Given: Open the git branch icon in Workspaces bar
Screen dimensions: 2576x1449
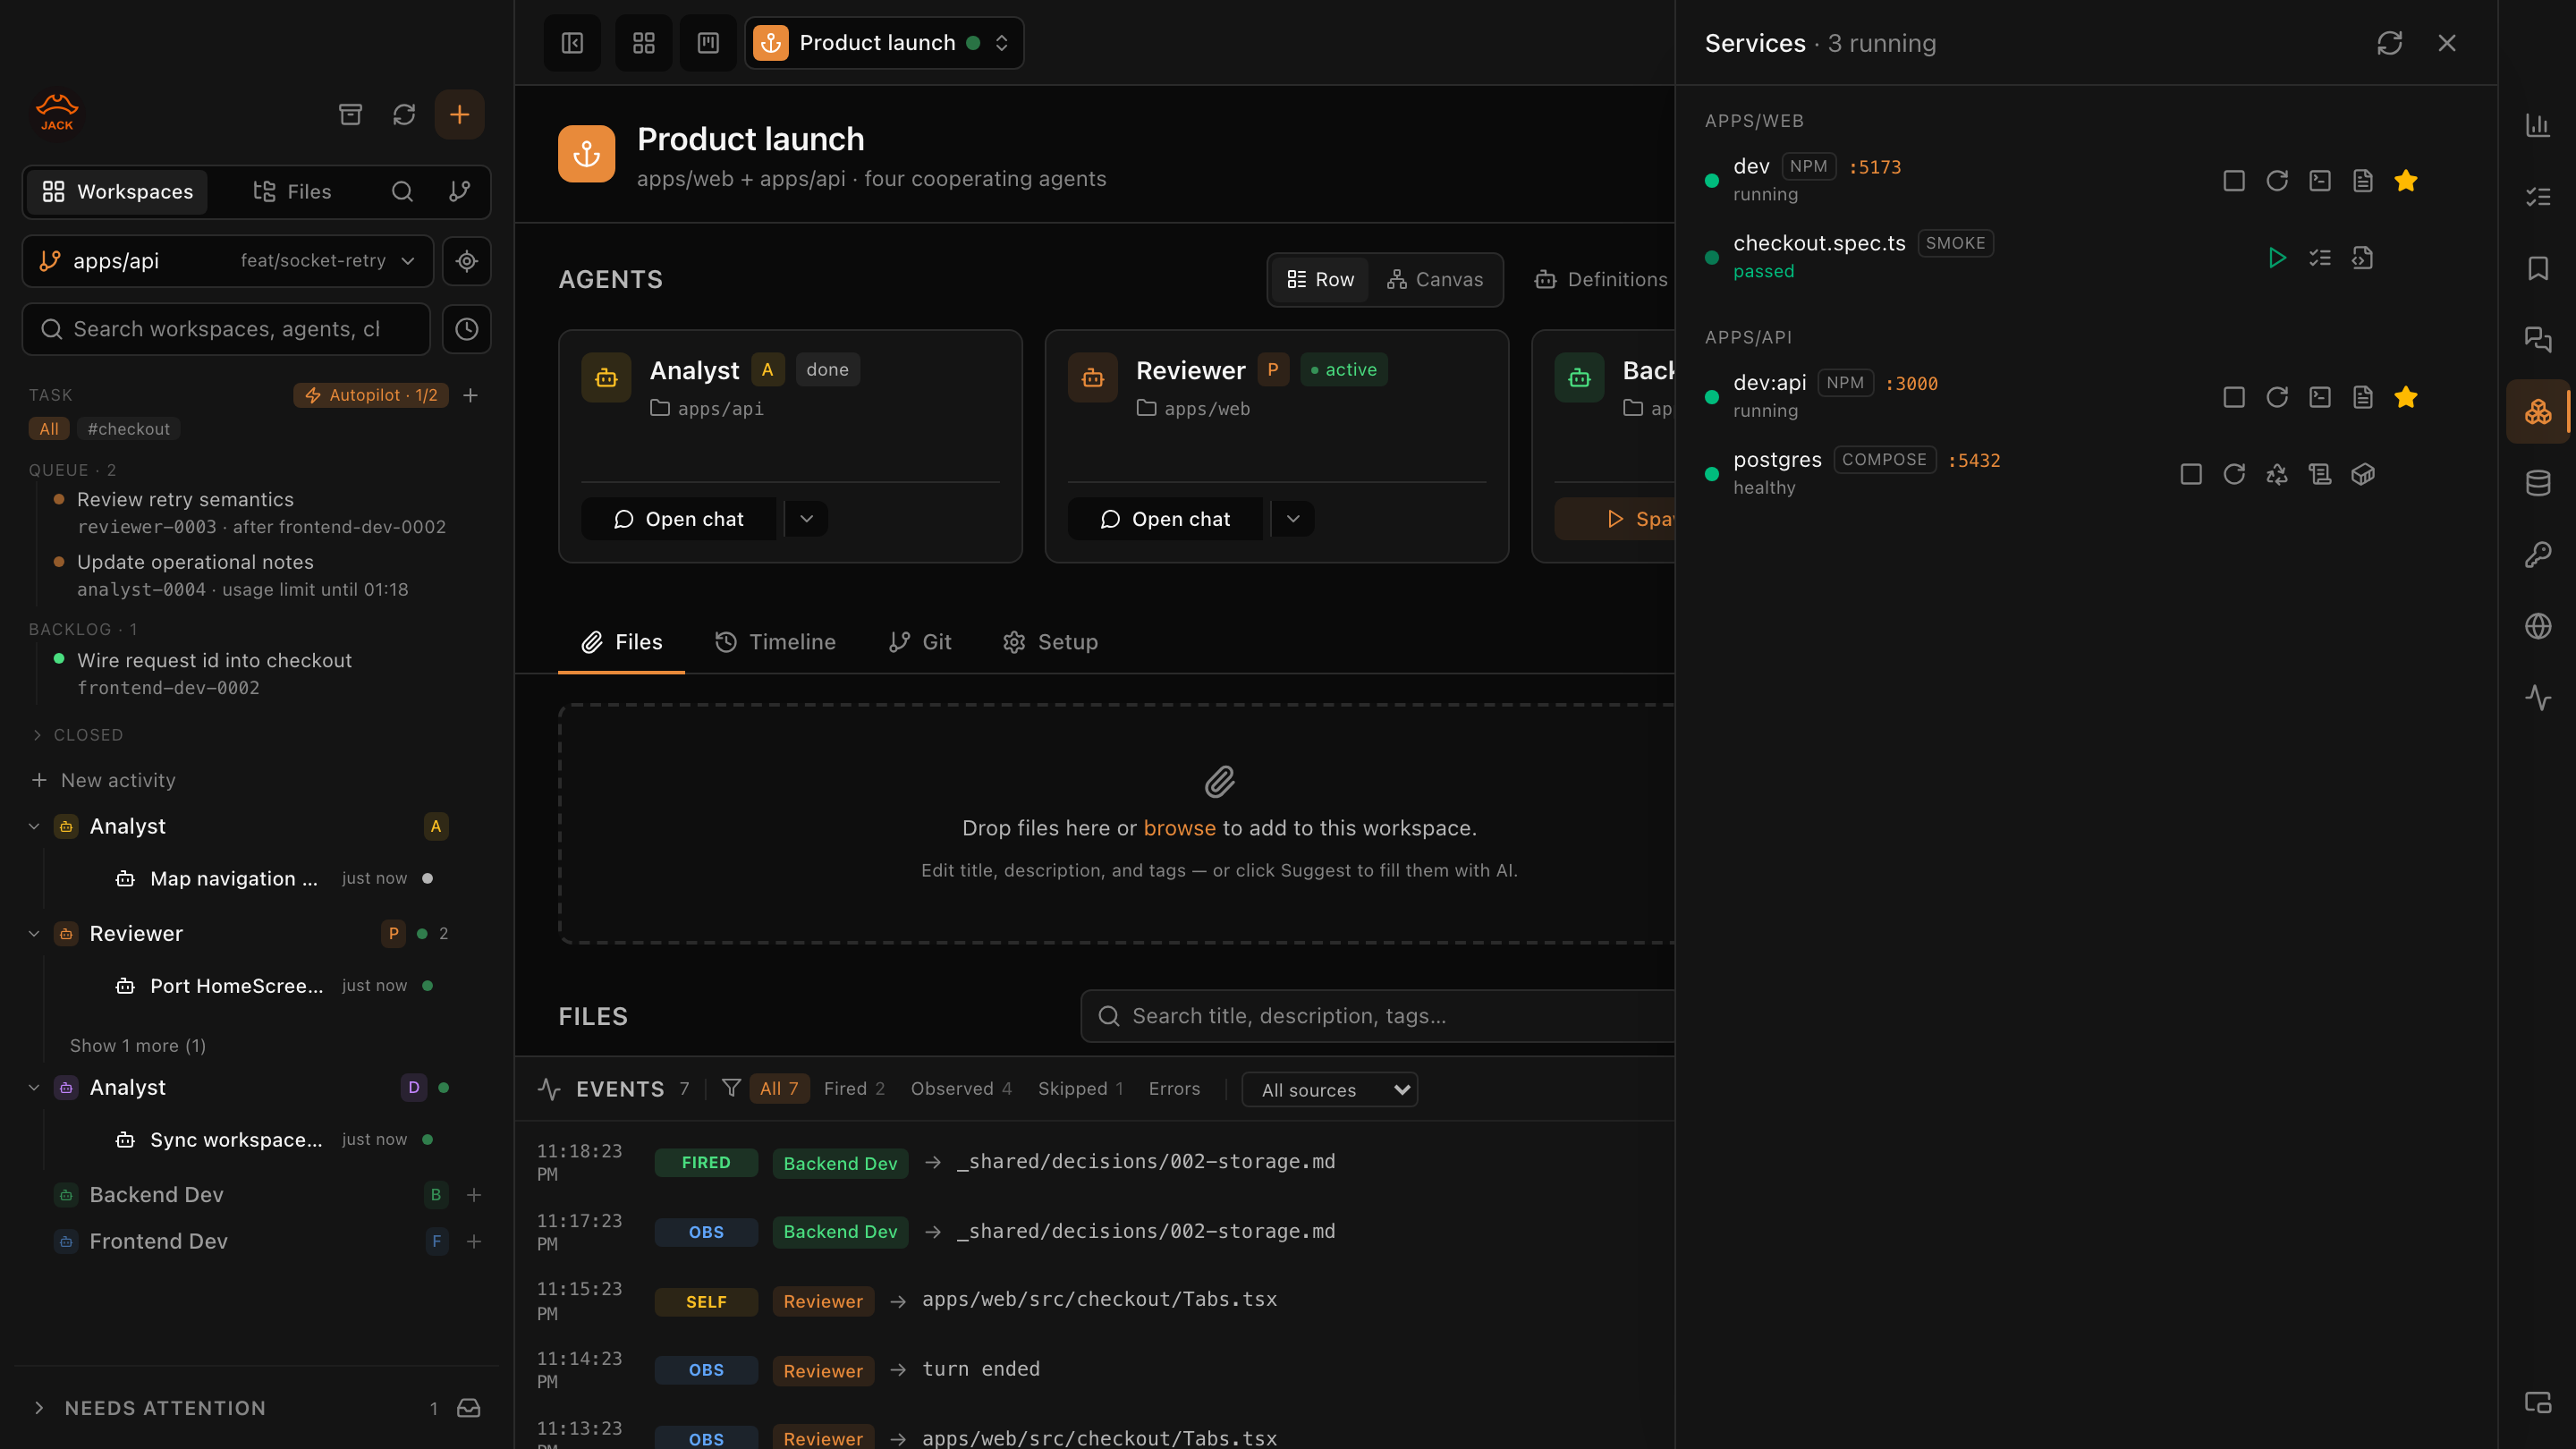Looking at the screenshot, I should click(x=459, y=192).
